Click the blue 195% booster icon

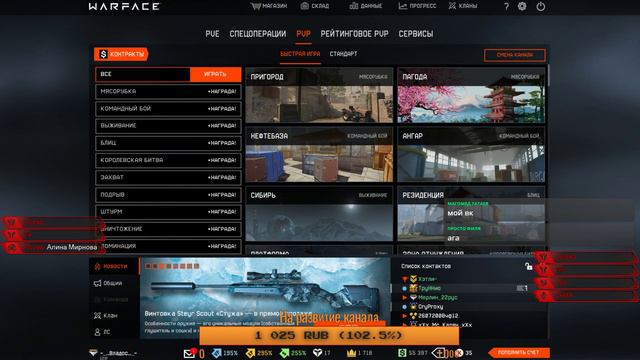(x=216, y=353)
